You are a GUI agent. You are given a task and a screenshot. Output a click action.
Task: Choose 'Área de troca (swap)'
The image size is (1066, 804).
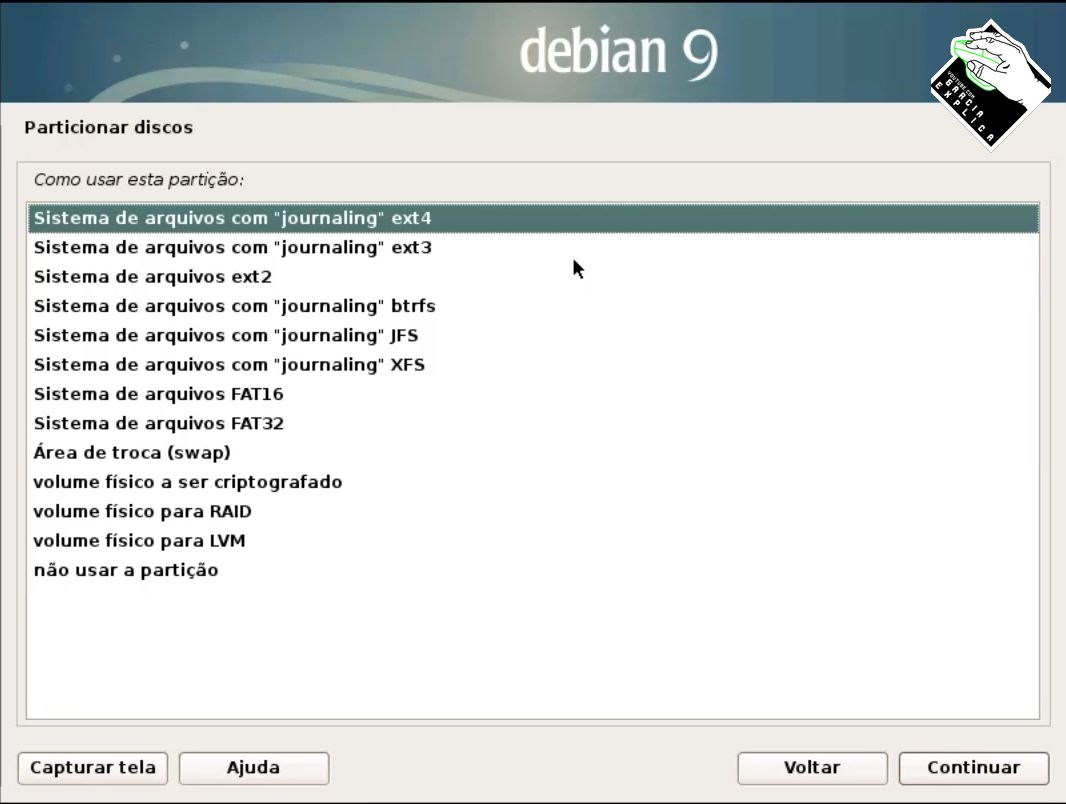[x=534, y=453]
